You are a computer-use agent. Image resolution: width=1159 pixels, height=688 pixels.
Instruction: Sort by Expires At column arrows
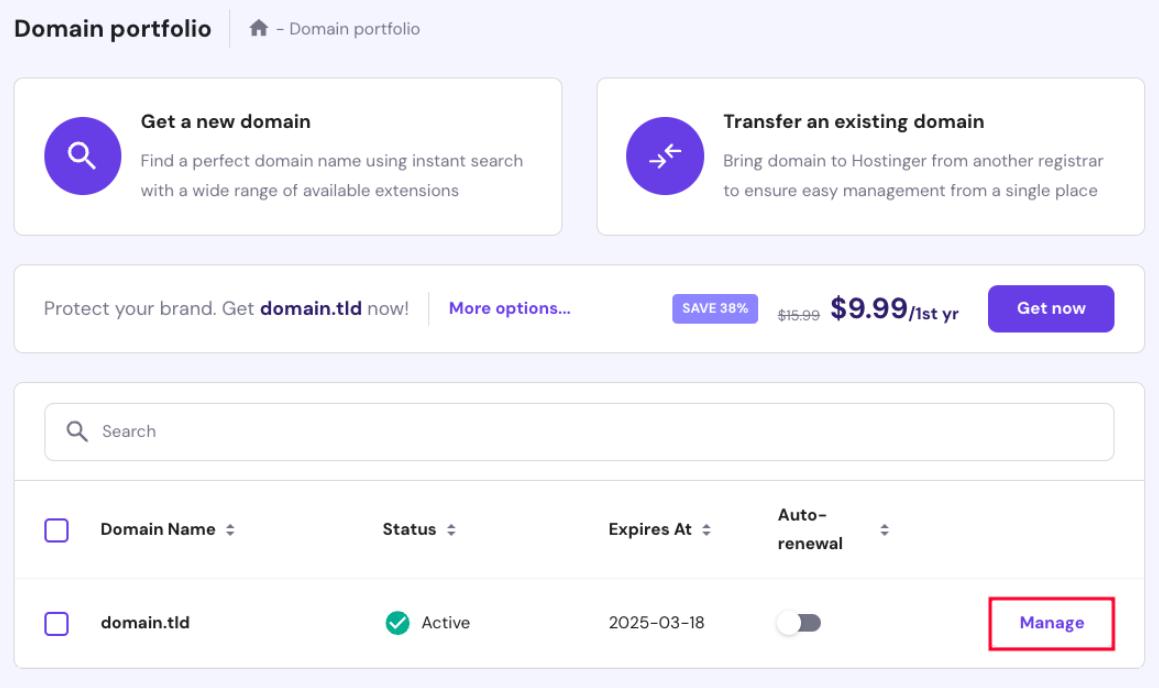coord(706,530)
